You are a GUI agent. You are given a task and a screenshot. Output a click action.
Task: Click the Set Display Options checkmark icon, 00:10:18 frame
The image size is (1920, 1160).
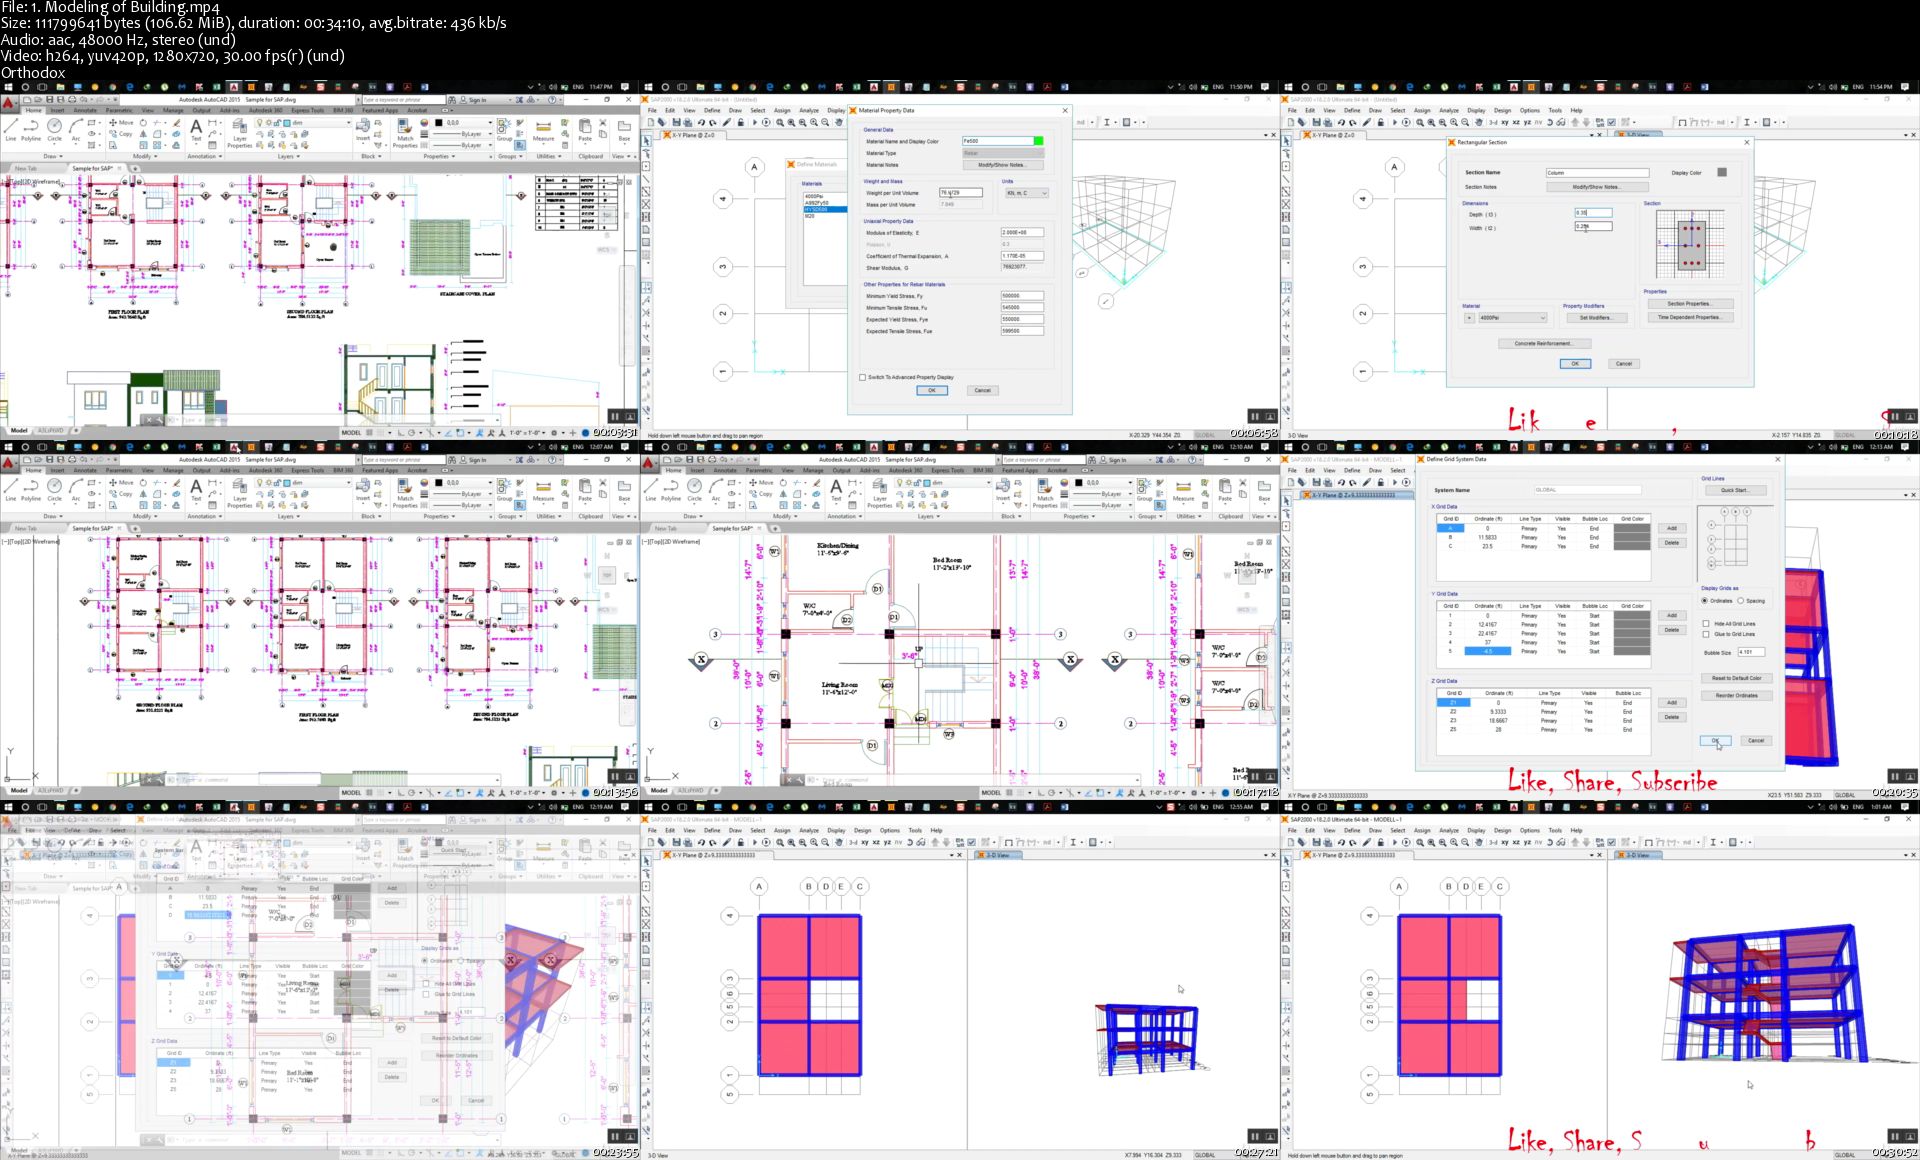(1611, 122)
